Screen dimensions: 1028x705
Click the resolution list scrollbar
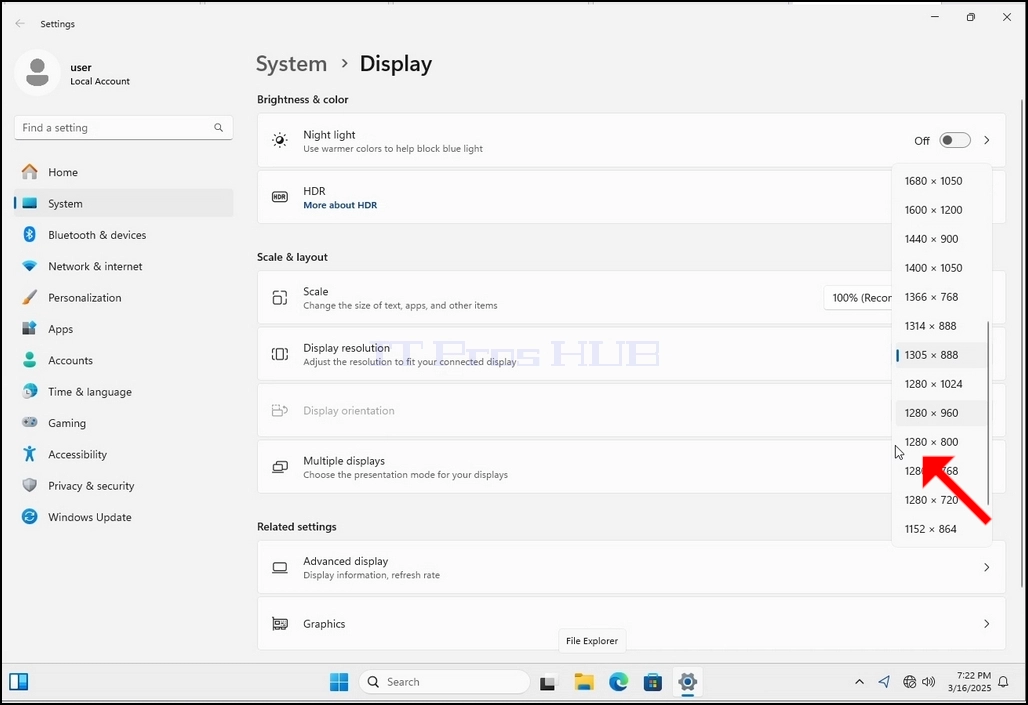tap(988, 413)
